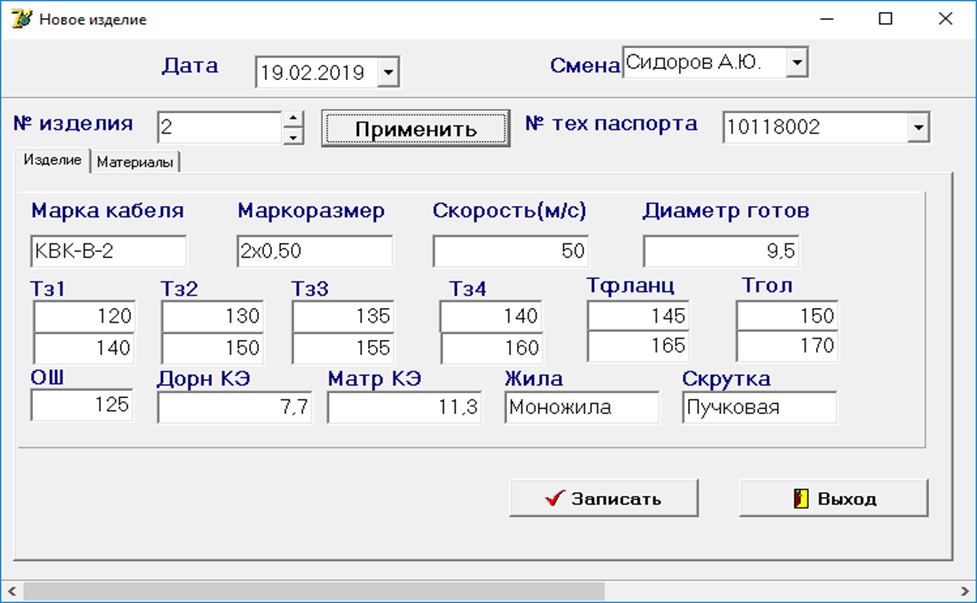977x603 pixels.
Task: Increase № изделия with the up arrow
Action: (x=293, y=119)
